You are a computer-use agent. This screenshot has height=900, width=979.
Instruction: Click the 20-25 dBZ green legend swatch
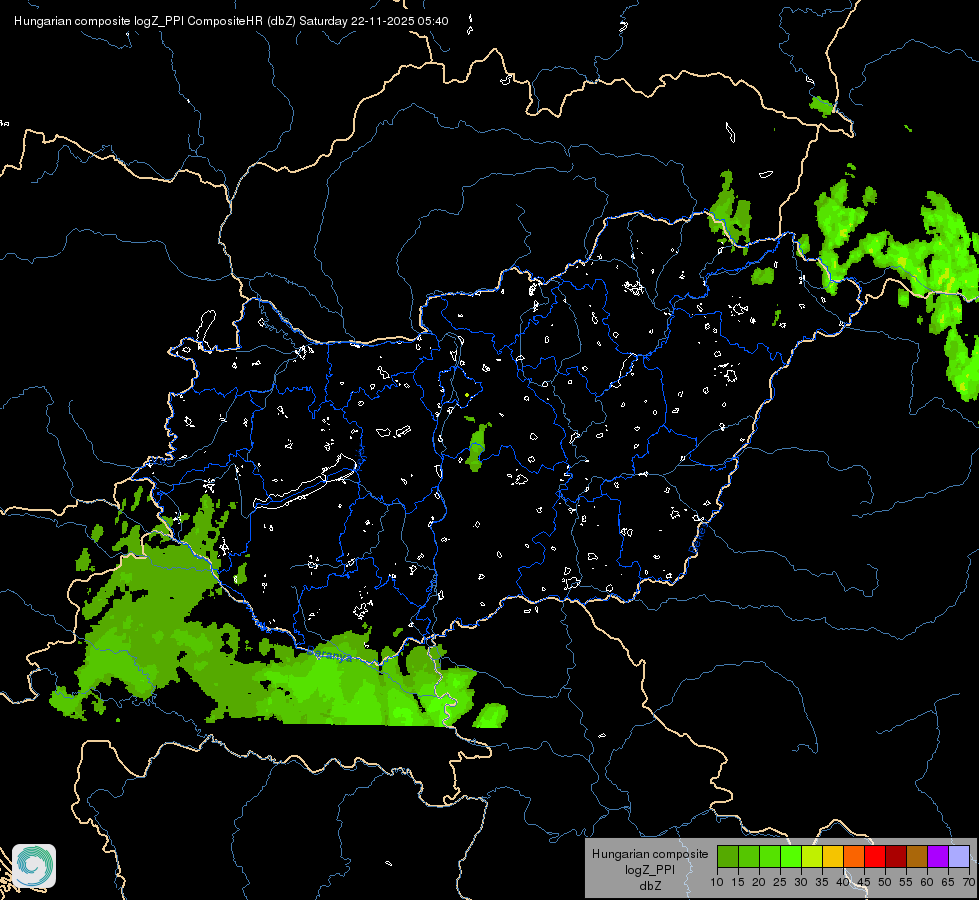[x=770, y=856]
